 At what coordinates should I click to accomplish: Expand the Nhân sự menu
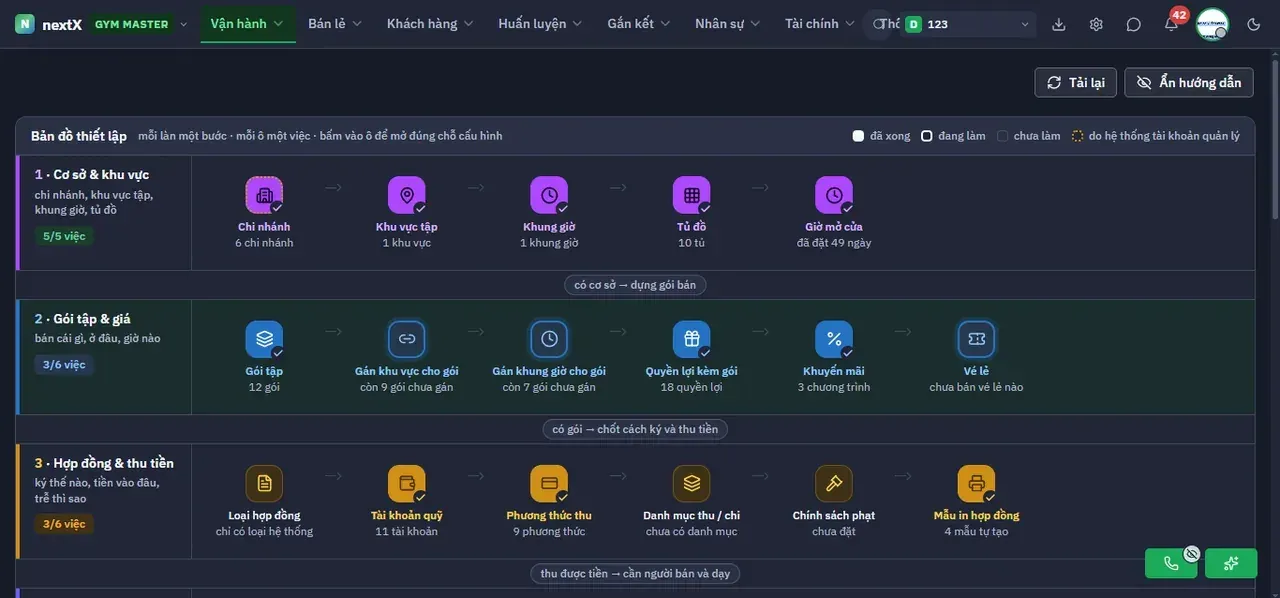[728, 24]
